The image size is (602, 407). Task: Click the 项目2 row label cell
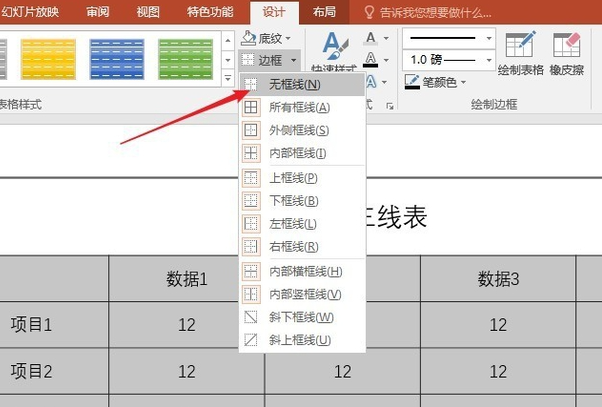click(x=54, y=371)
